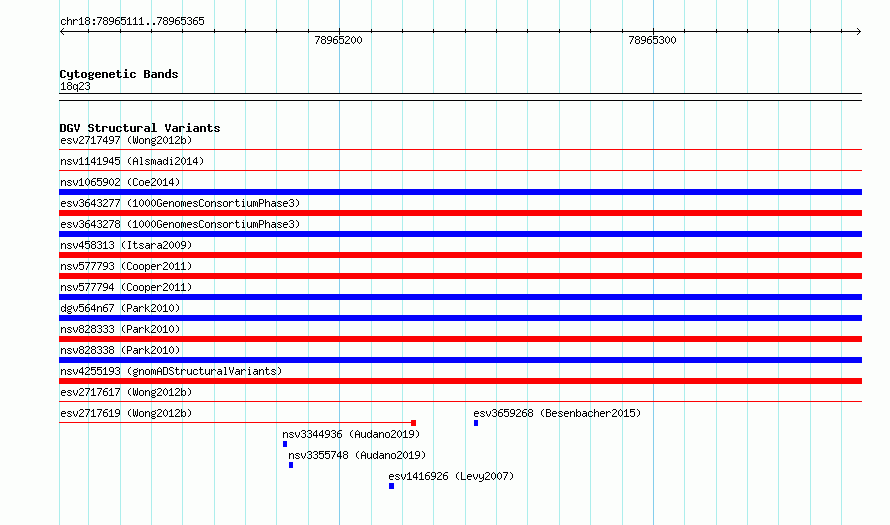The height and width of the screenshot is (525, 890).
Task: Click thin red line of nsv1141945
Action: [x=460, y=170]
